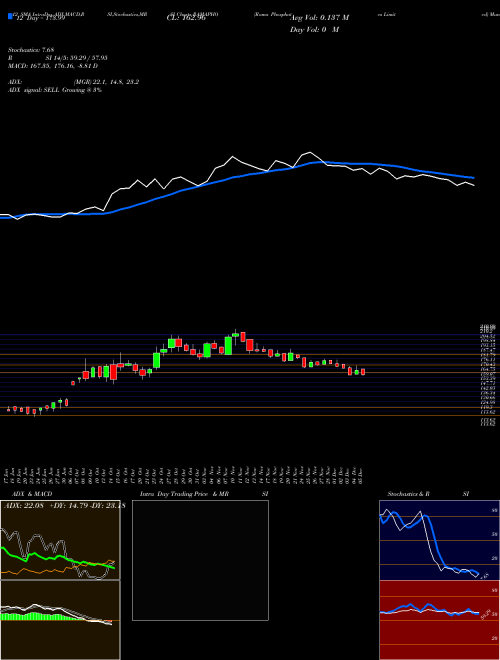The image size is (500, 660).
Task: Click the empty Intra Day Trading Price panel
Action: pos(200,560)
